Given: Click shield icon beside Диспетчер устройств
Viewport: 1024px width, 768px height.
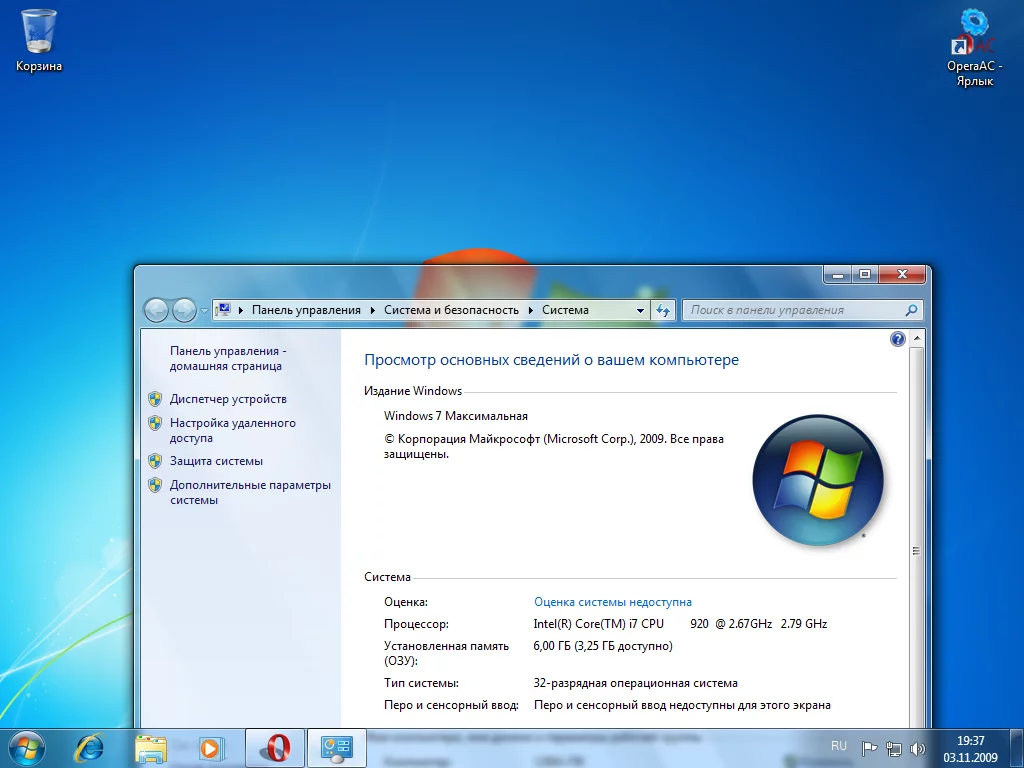Looking at the screenshot, I should [155, 399].
